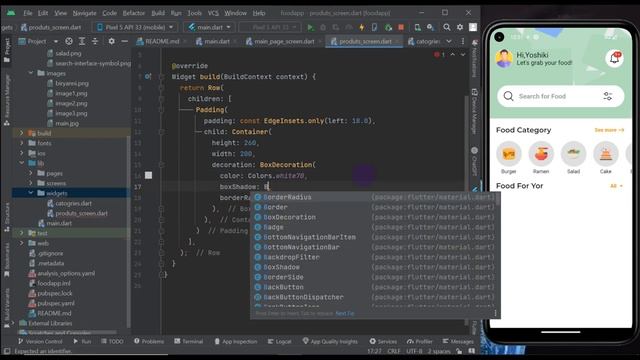Image resolution: width=640 pixels, height=360 pixels.
Task: Open the VCS menu
Action: pos(213,13)
